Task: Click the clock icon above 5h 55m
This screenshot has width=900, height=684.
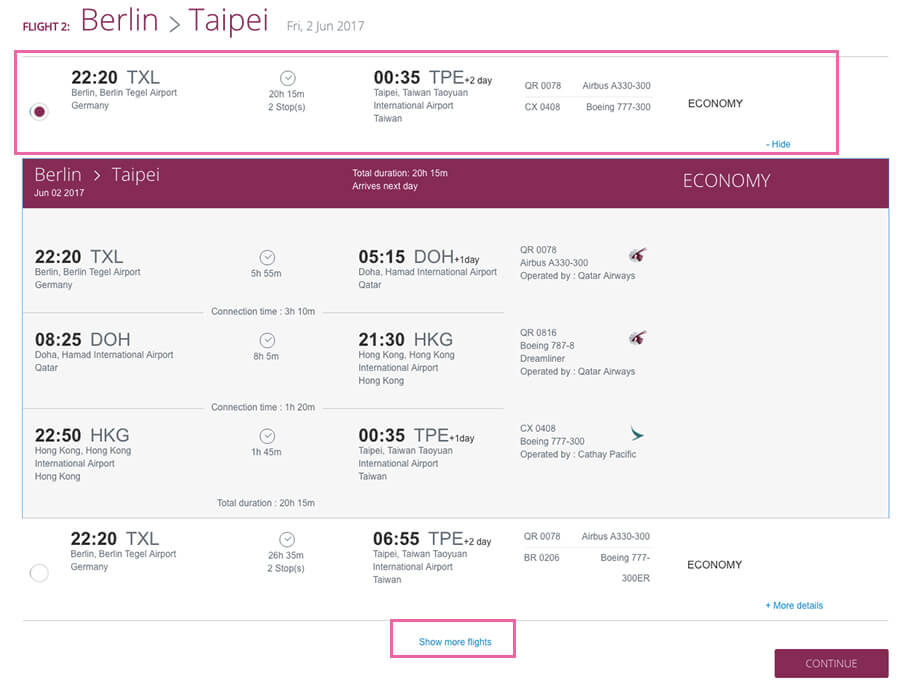Action: pos(267,257)
